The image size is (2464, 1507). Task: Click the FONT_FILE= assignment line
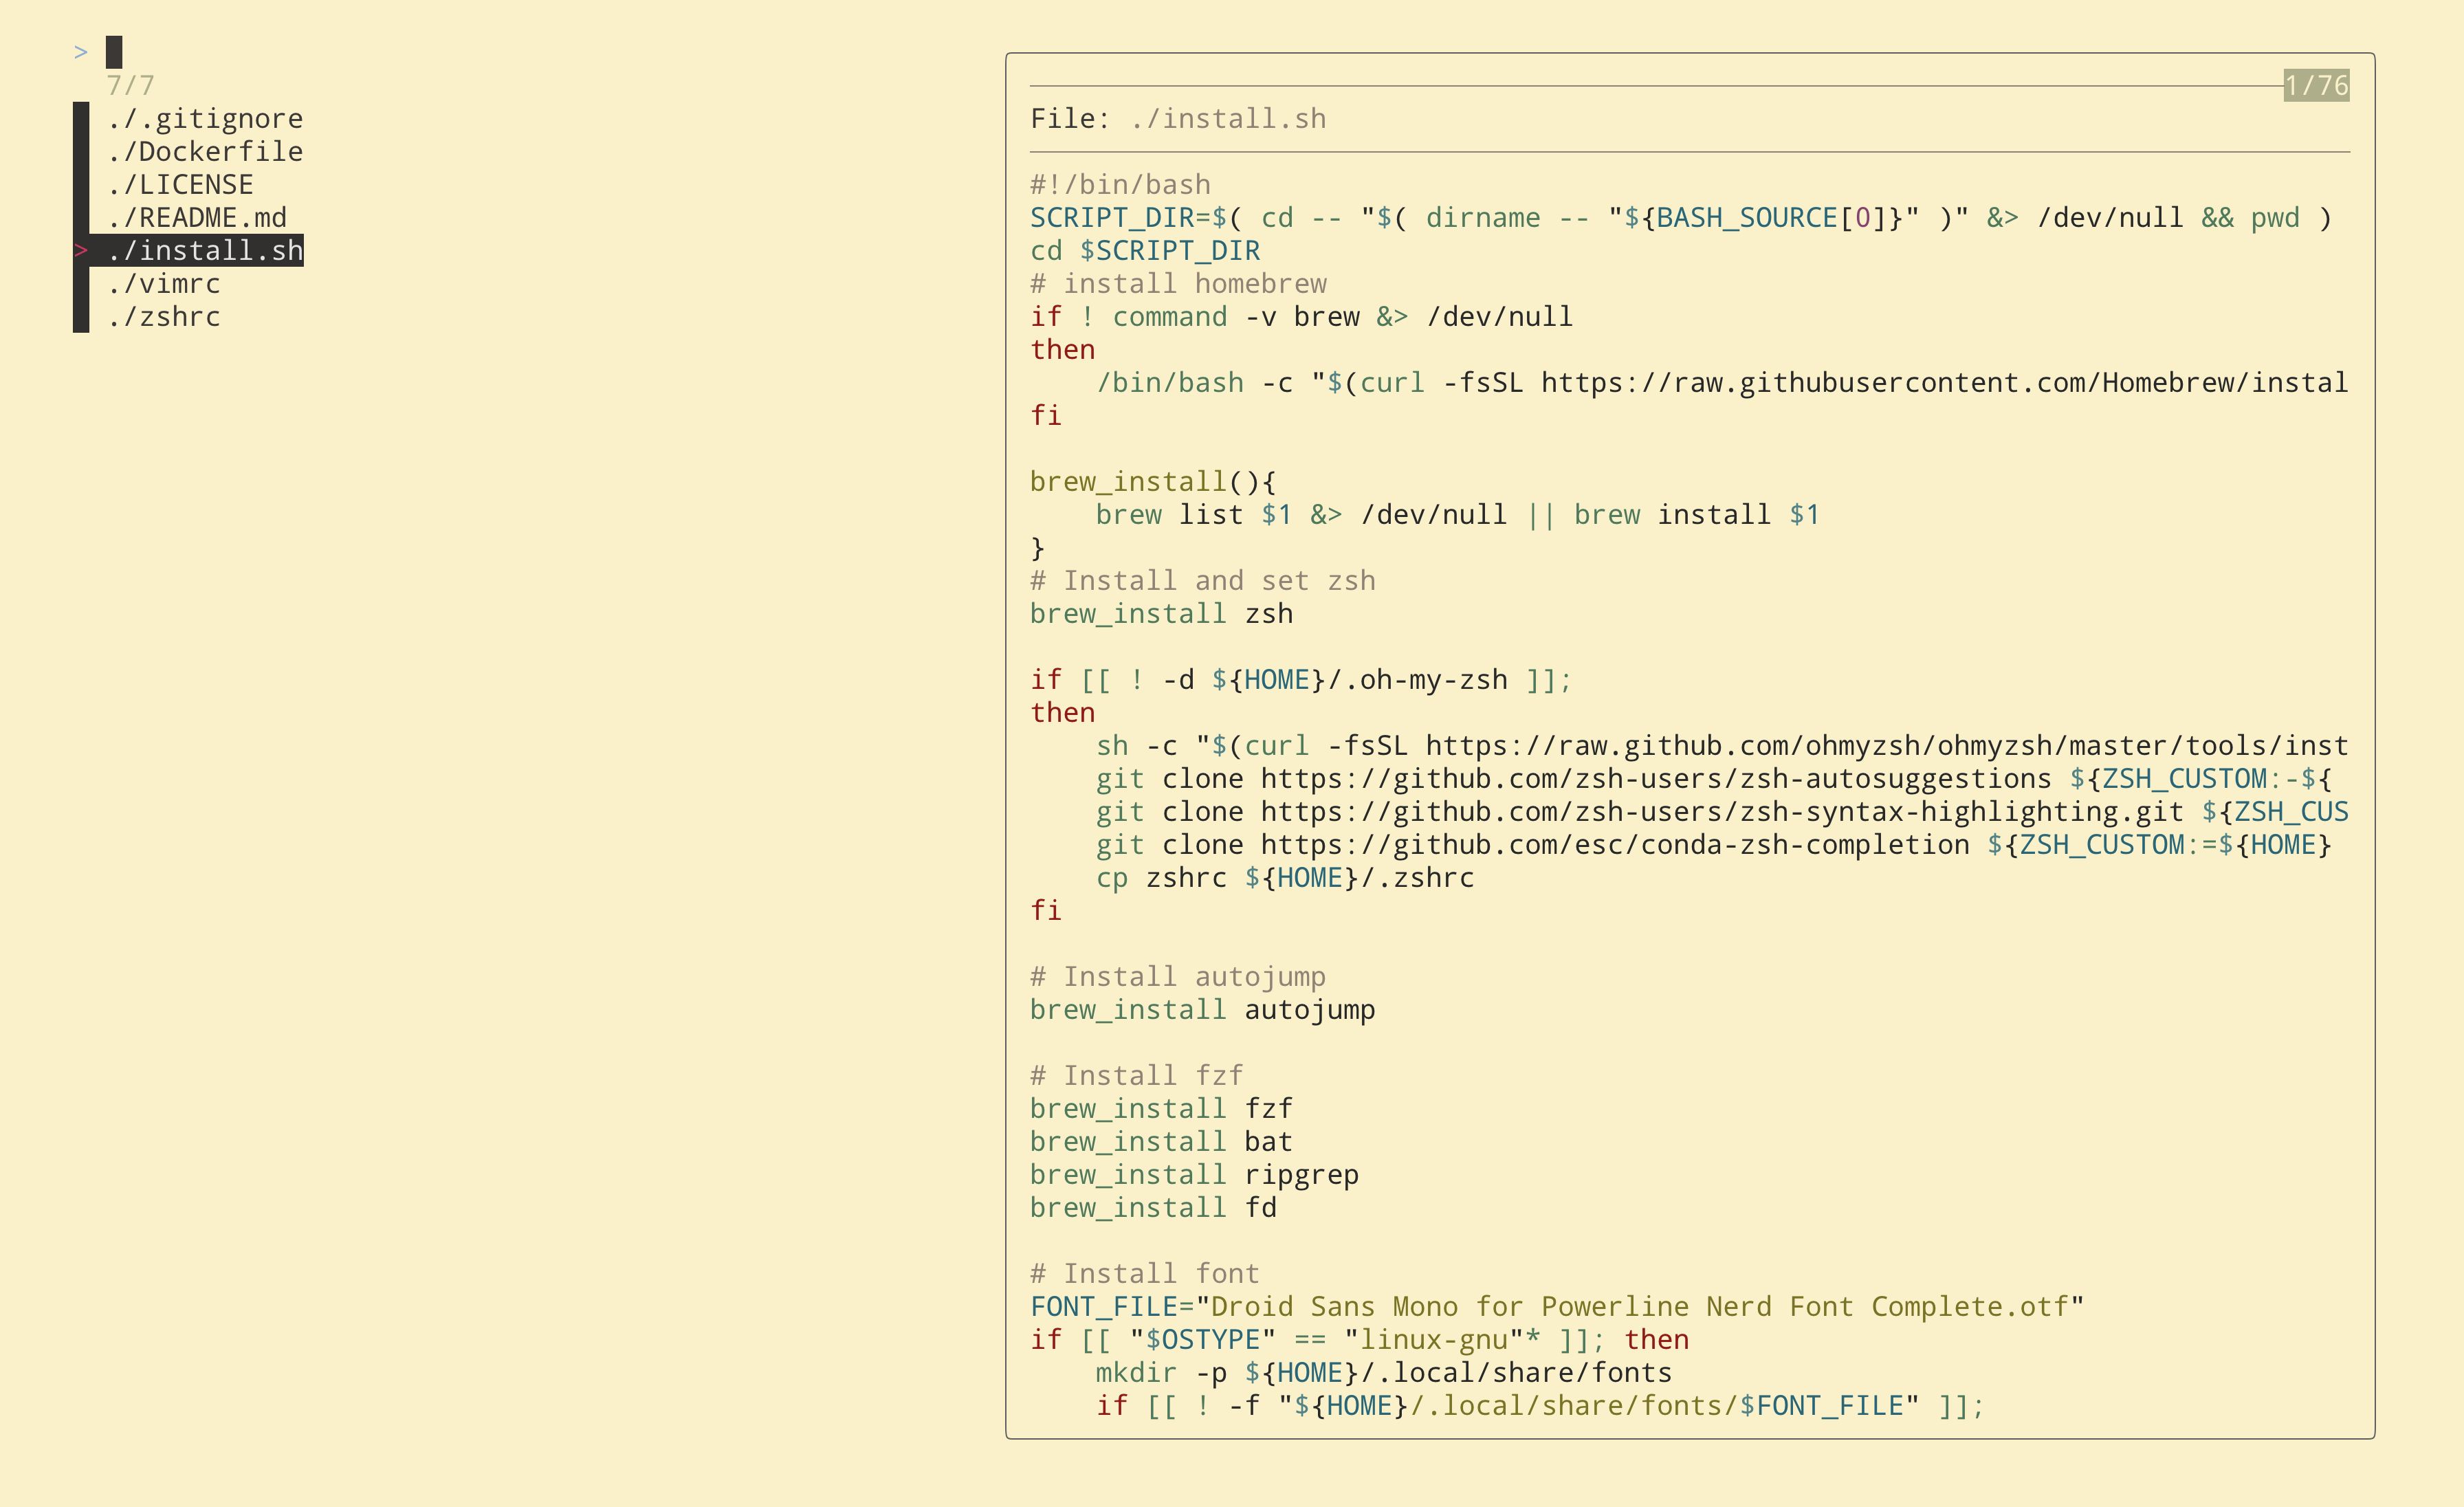click(x=1557, y=1307)
